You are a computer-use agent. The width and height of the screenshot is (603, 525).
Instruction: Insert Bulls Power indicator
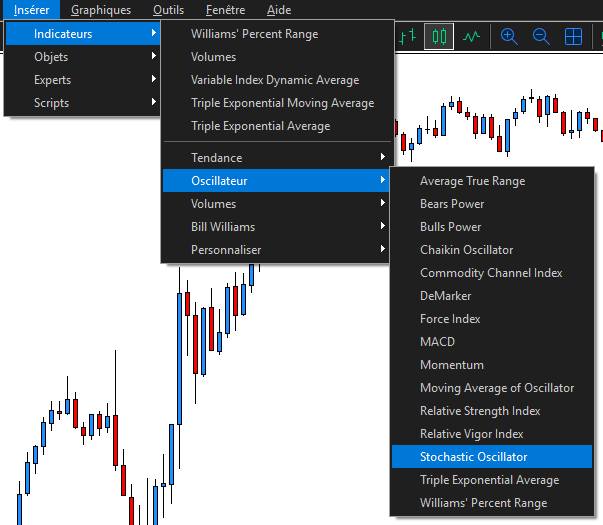point(492,227)
